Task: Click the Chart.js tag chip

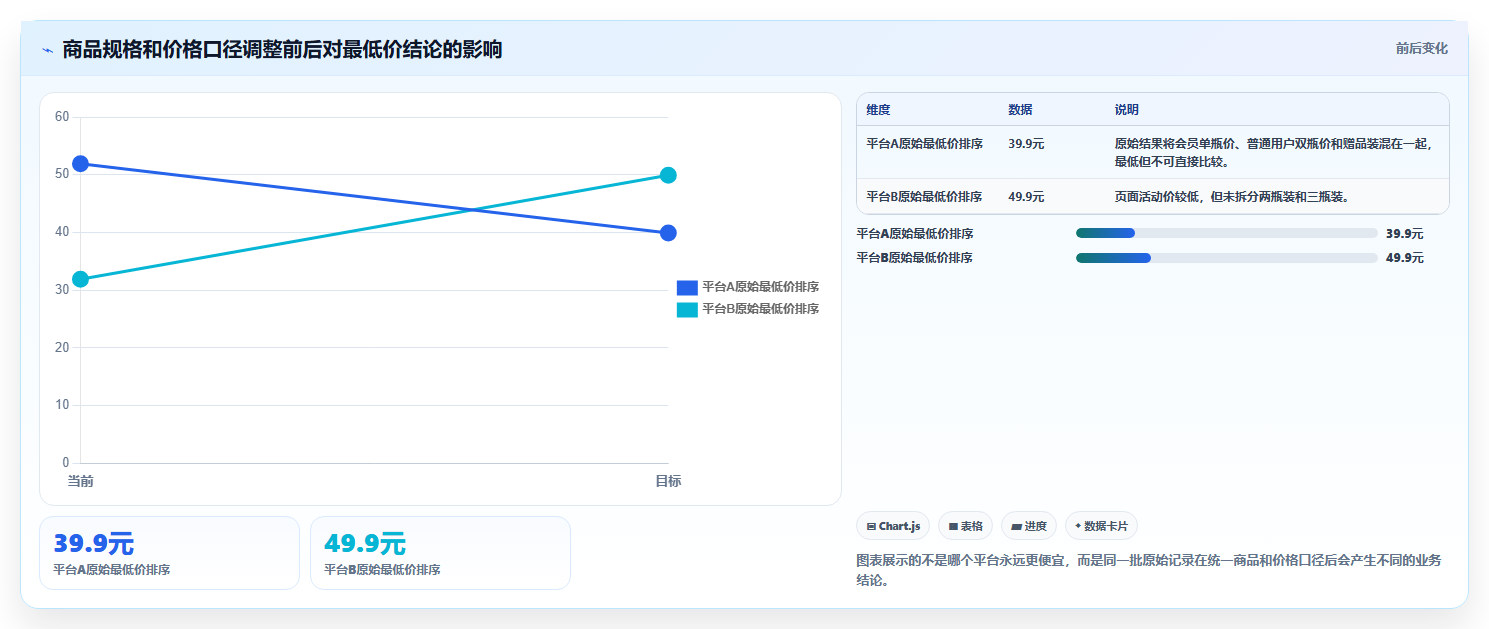Action: coord(893,526)
